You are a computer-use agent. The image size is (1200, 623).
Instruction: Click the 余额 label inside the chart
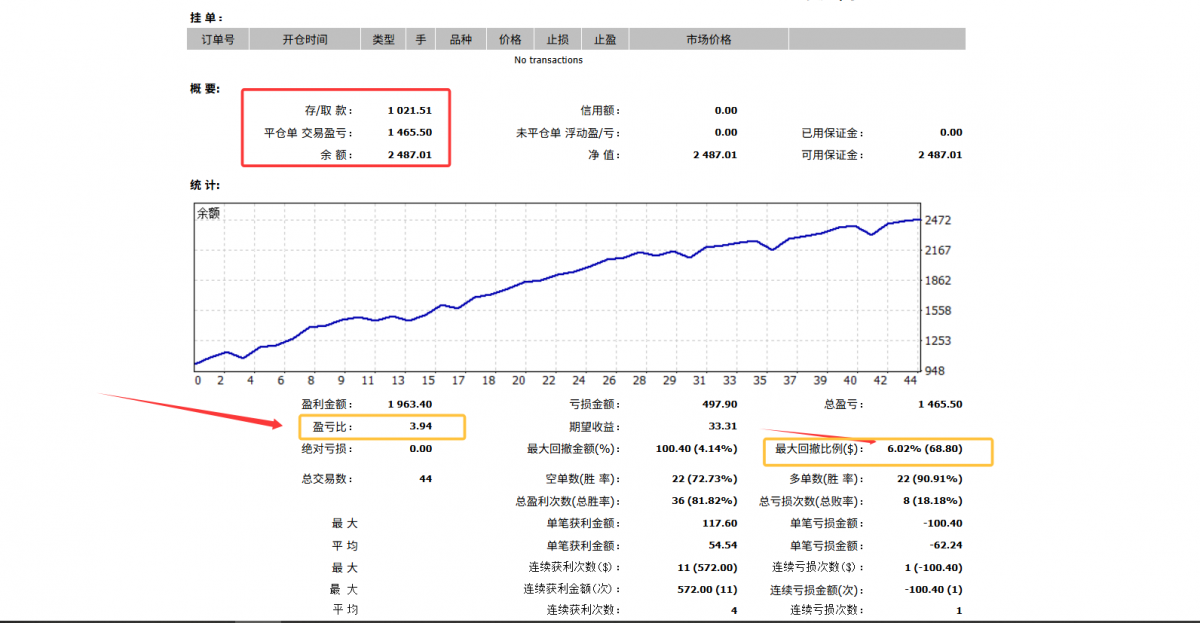click(208, 213)
